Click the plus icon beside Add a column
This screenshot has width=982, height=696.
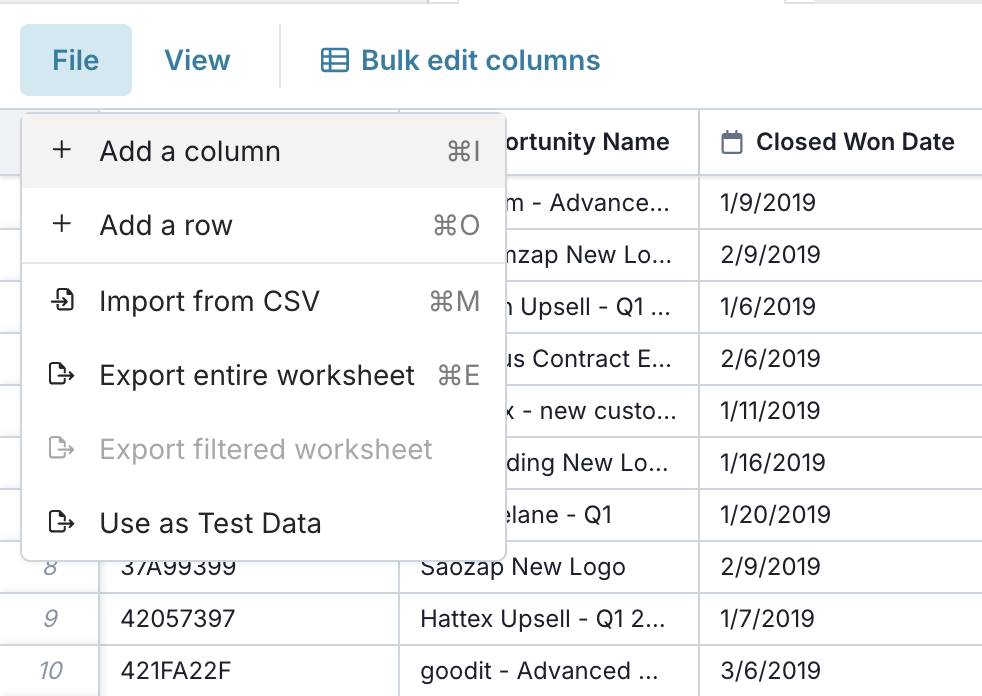click(x=61, y=150)
